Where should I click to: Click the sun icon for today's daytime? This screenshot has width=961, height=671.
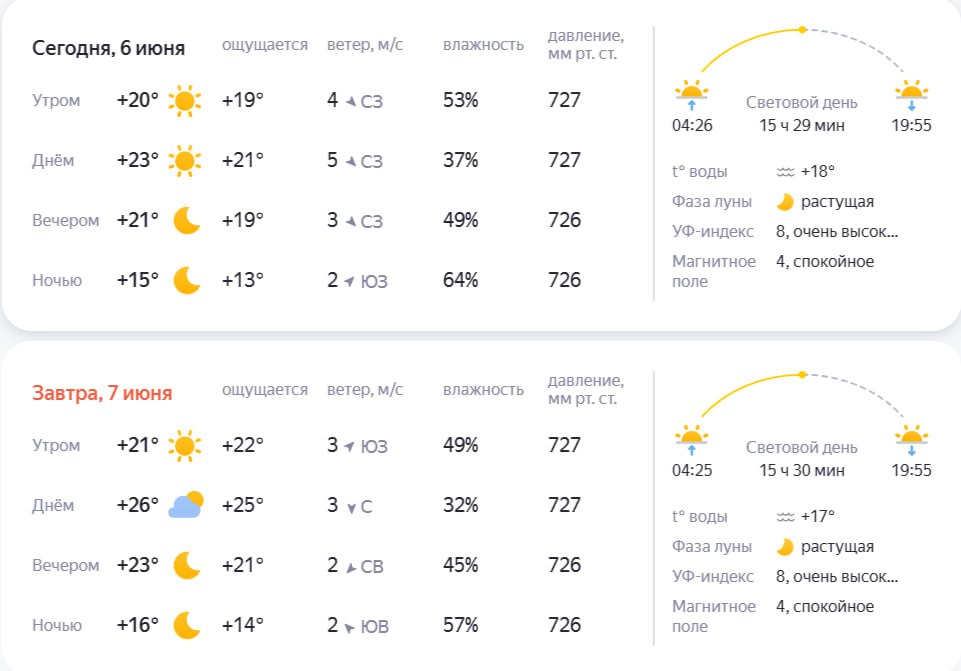coord(184,161)
